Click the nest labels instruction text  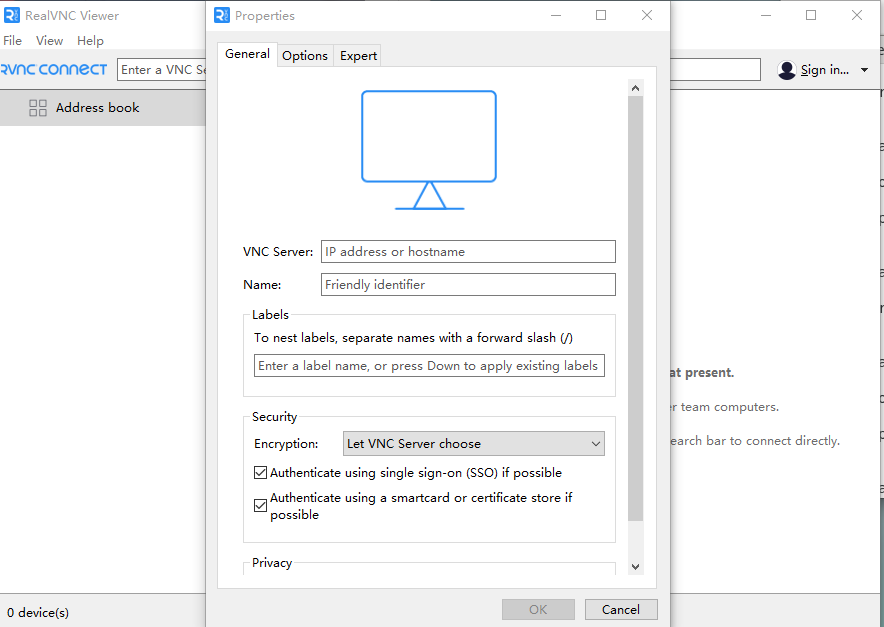[x=413, y=338]
